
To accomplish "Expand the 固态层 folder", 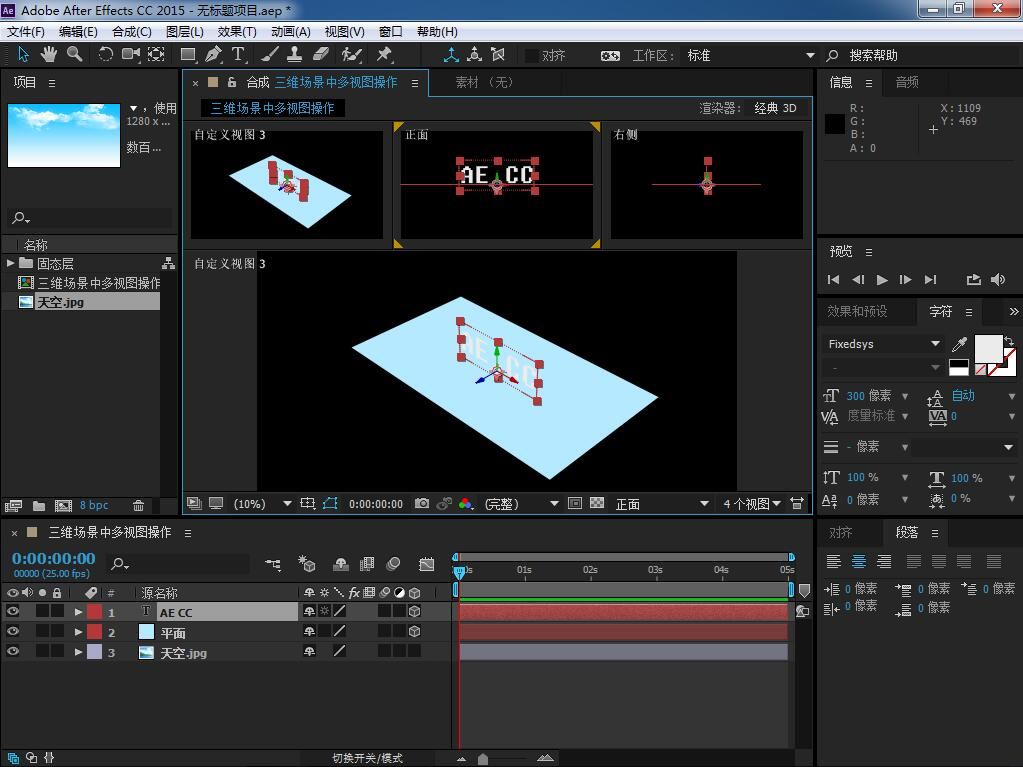I will [10, 263].
